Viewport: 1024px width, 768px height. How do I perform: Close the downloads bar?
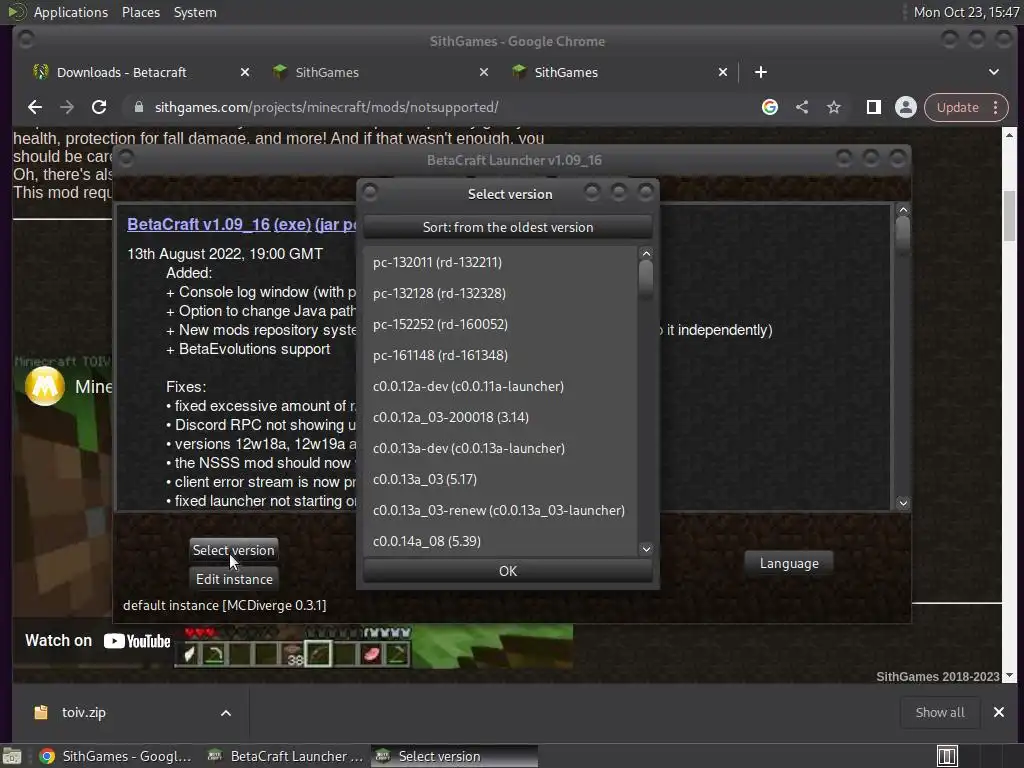(999, 712)
